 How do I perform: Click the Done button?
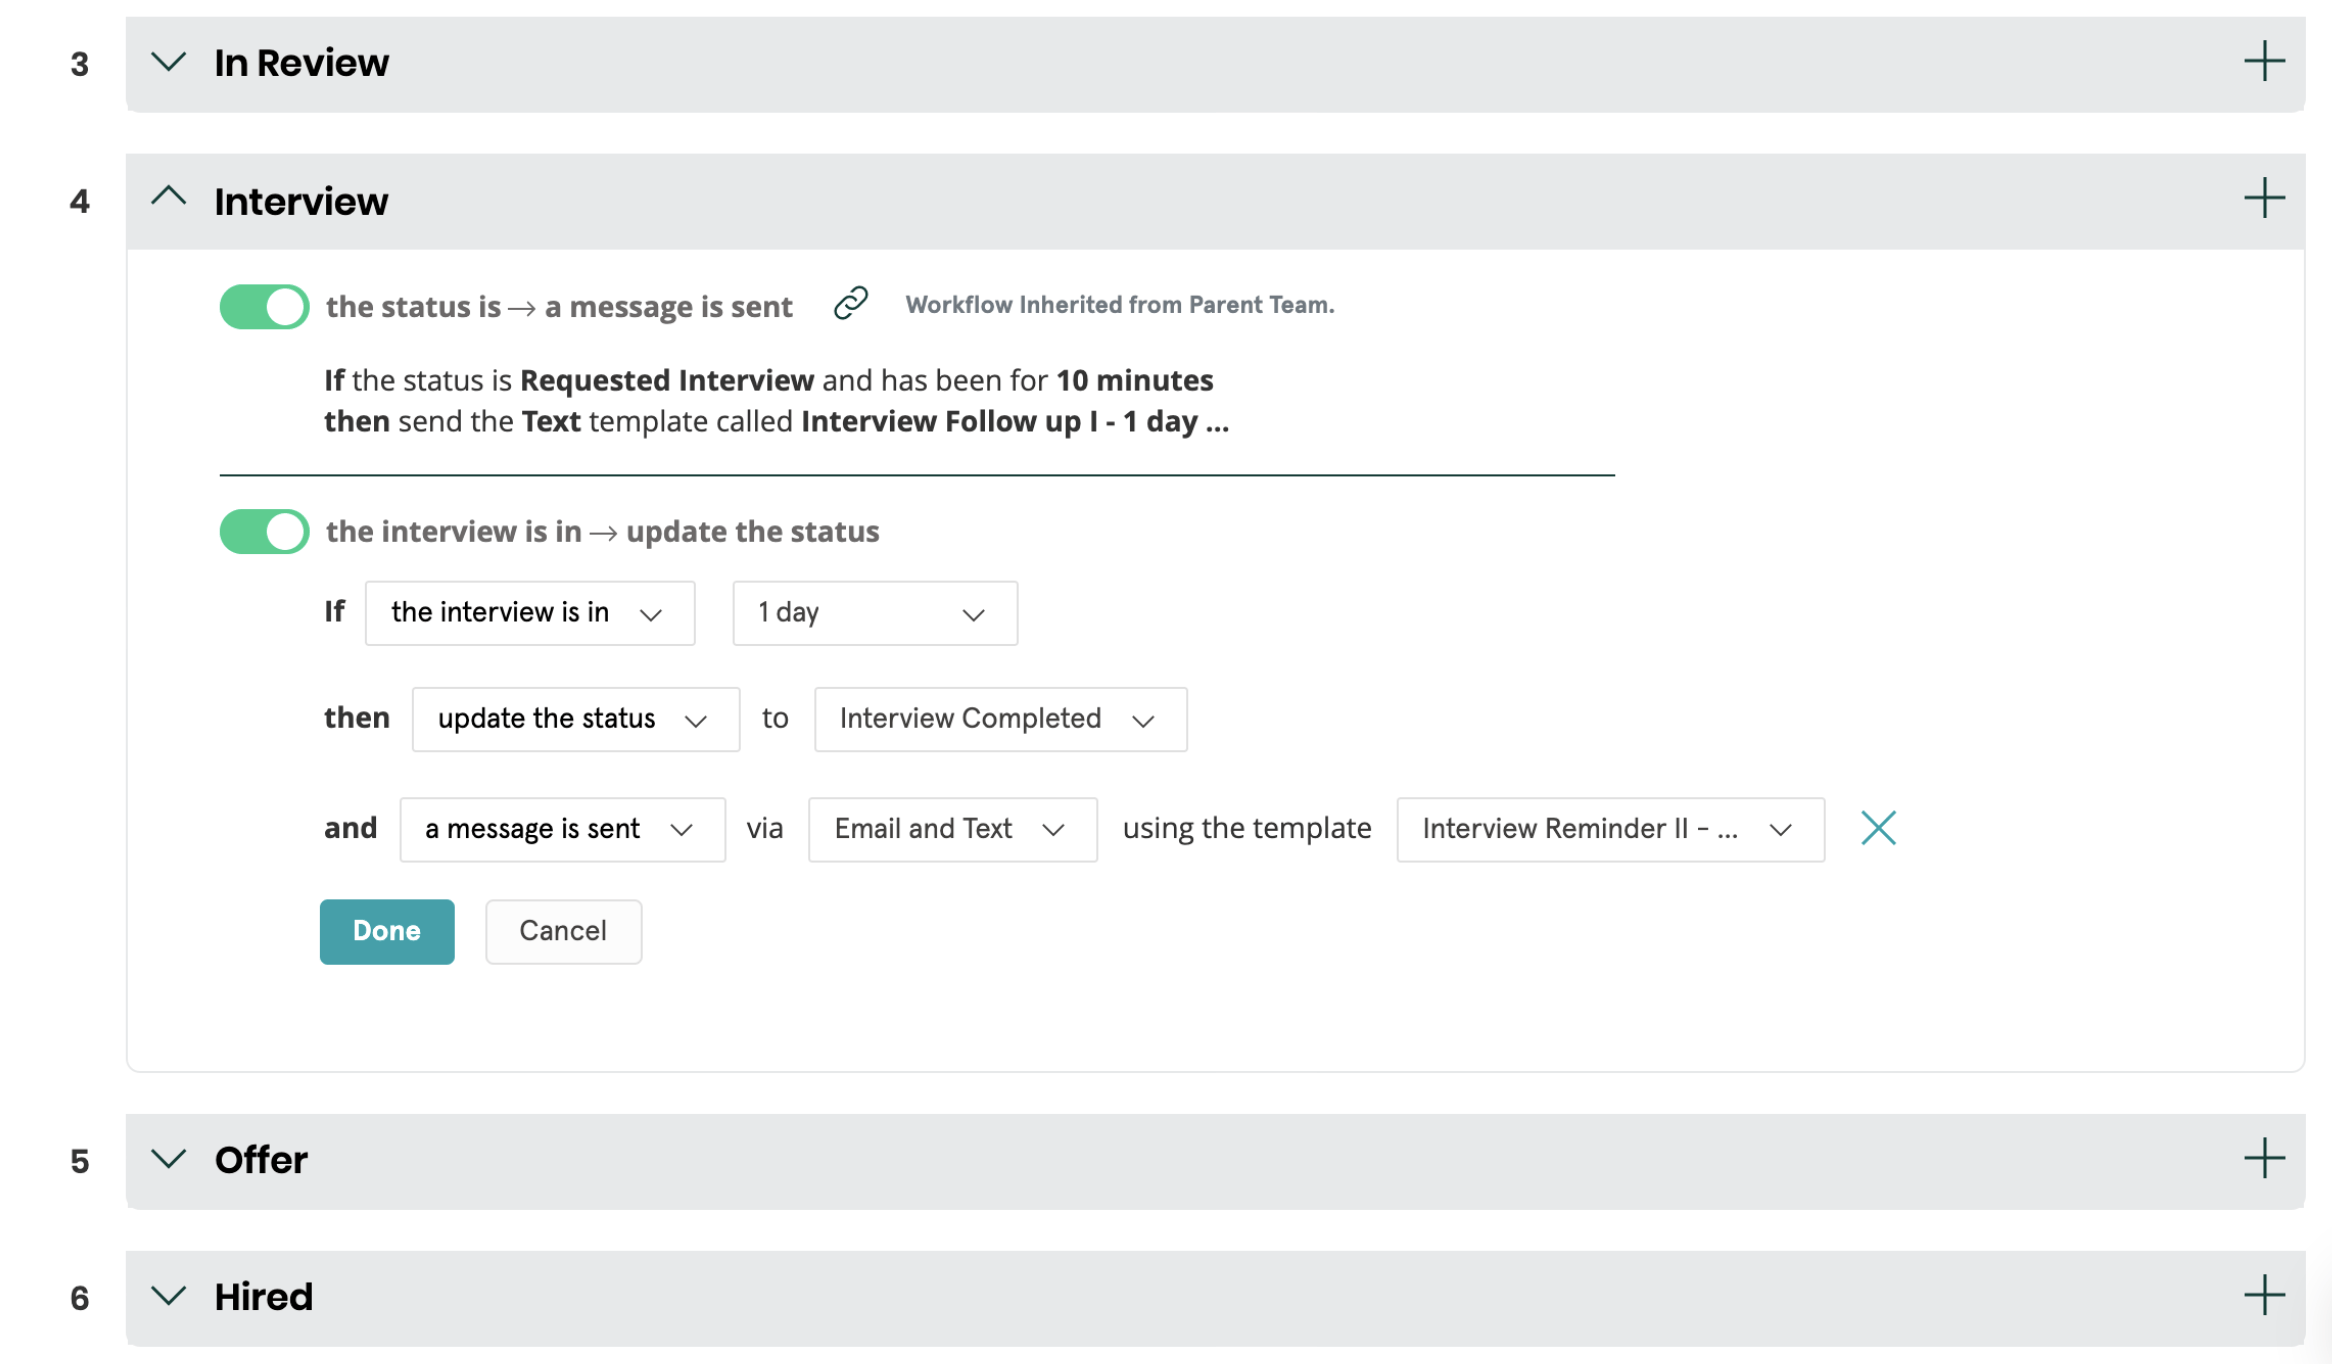386,931
